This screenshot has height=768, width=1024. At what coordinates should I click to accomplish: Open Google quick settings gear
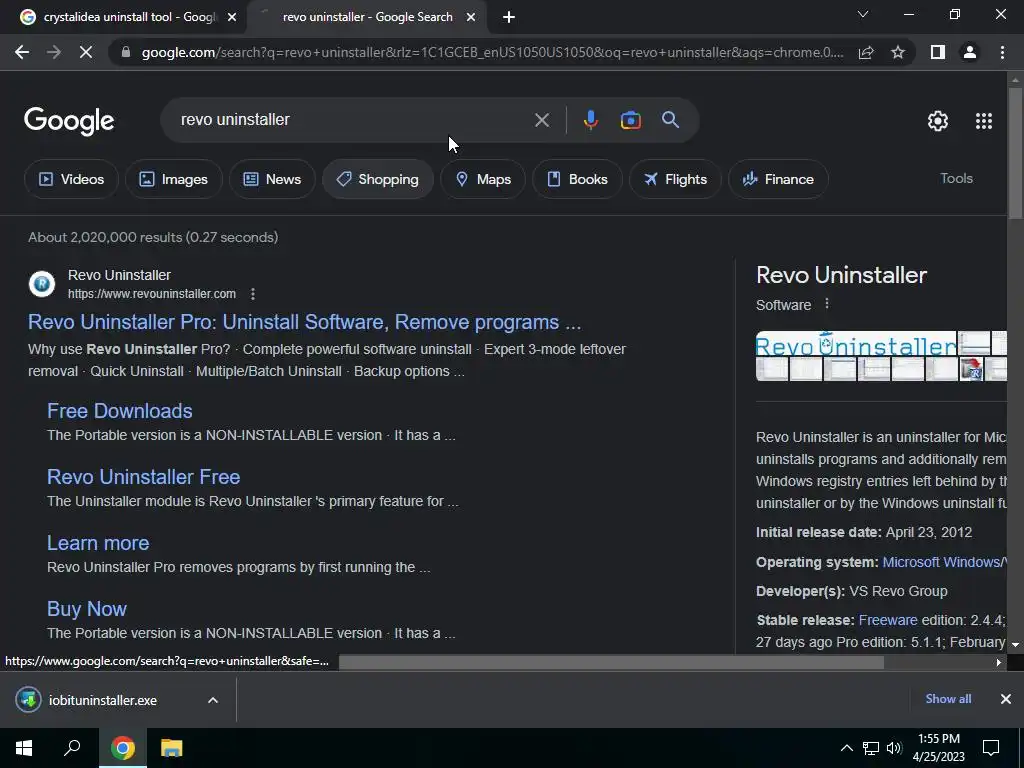point(938,121)
